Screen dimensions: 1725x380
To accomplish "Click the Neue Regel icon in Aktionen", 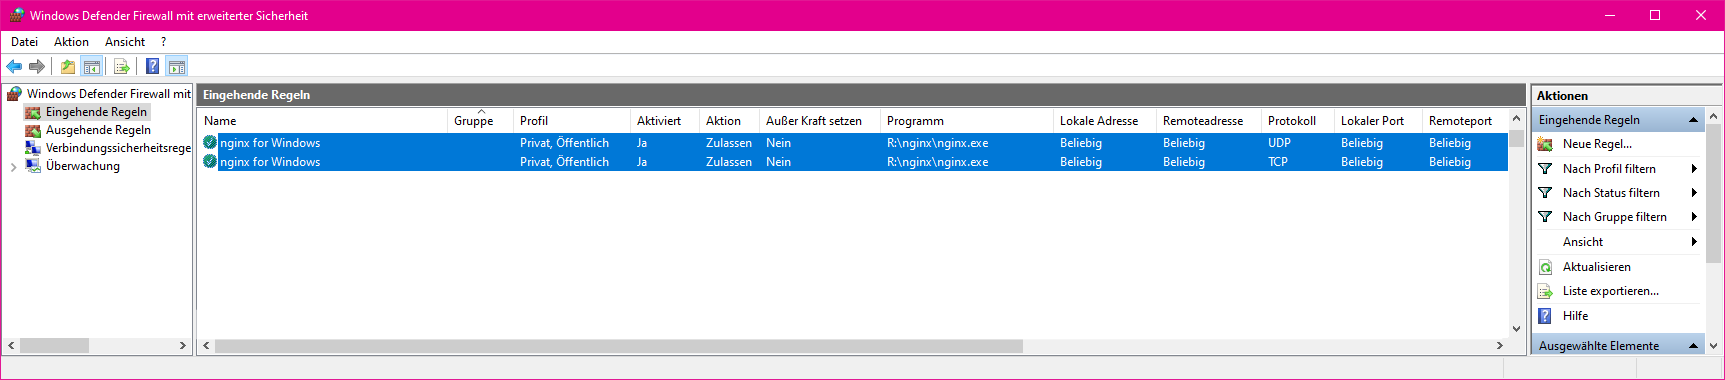I will tap(1545, 144).
